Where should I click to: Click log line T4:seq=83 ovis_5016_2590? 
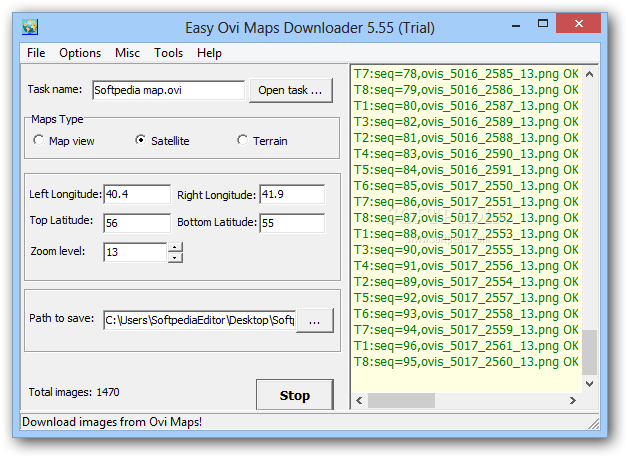(x=466, y=154)
